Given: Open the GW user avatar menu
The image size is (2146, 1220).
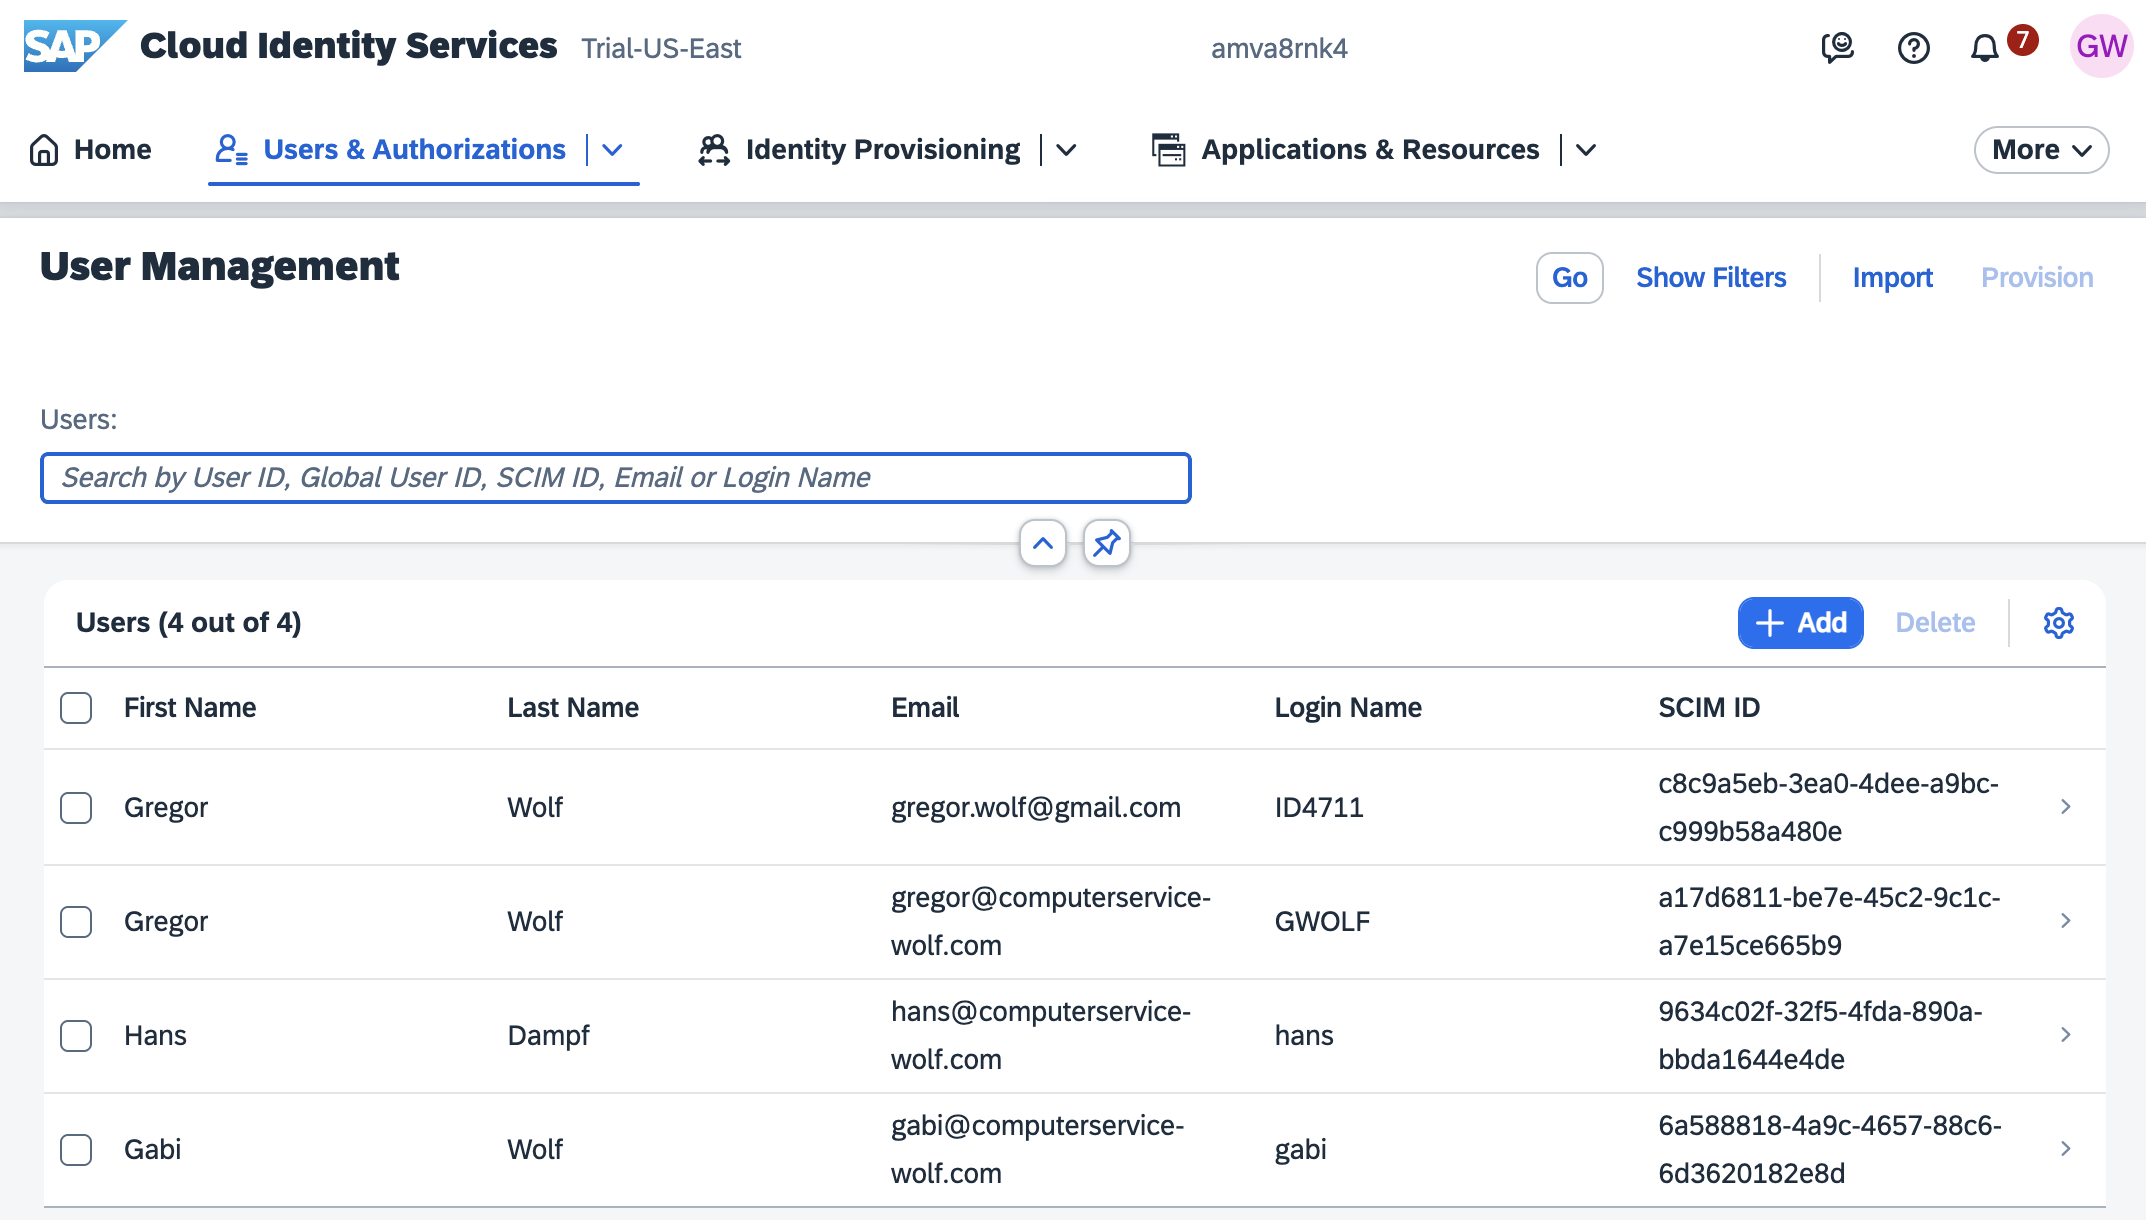Looking at the screenshot, I should tap(2101, 46).
